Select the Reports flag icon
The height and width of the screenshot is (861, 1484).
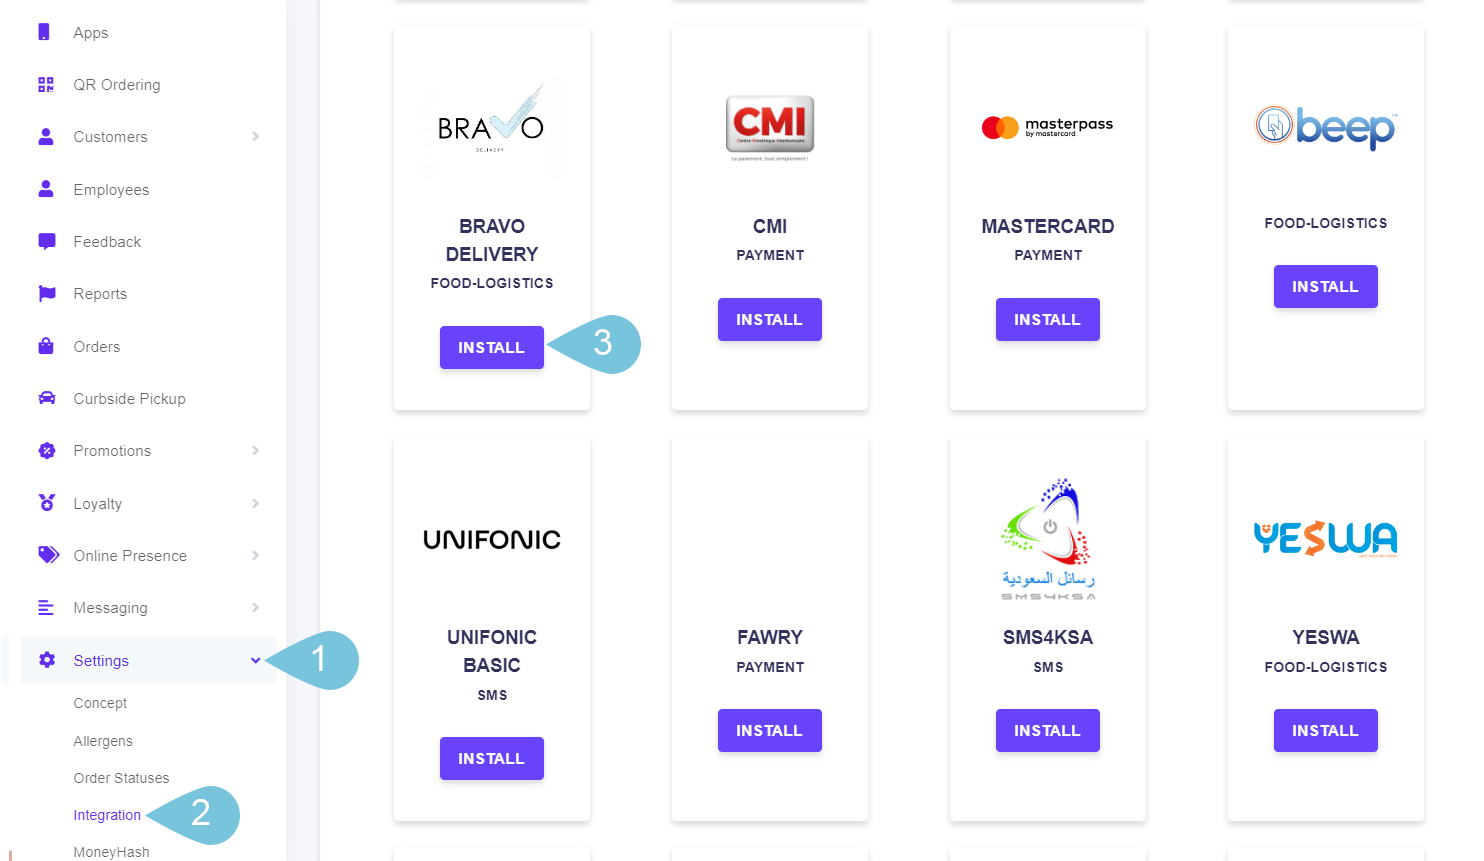coord(46,293)
